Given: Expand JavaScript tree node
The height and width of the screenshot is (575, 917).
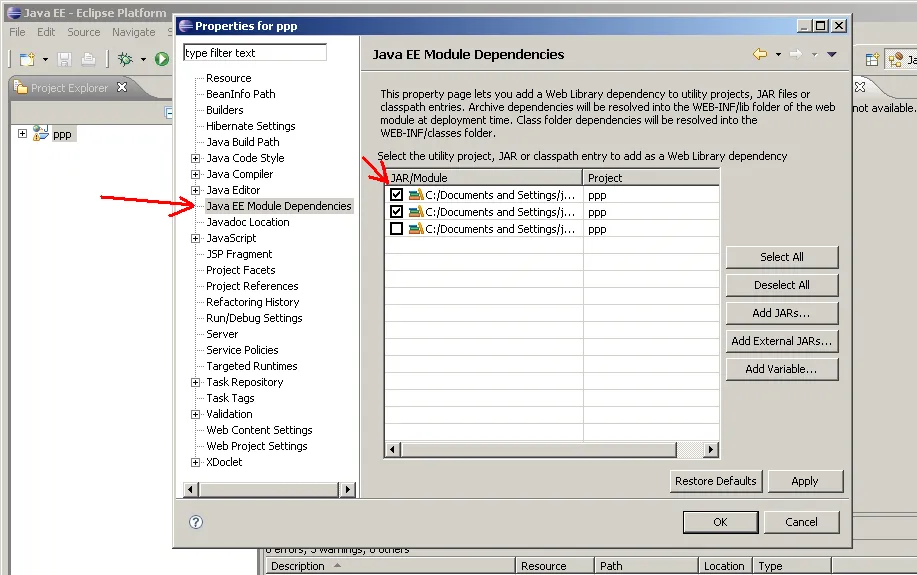Looking at the screenshot, I should [195, 238].
